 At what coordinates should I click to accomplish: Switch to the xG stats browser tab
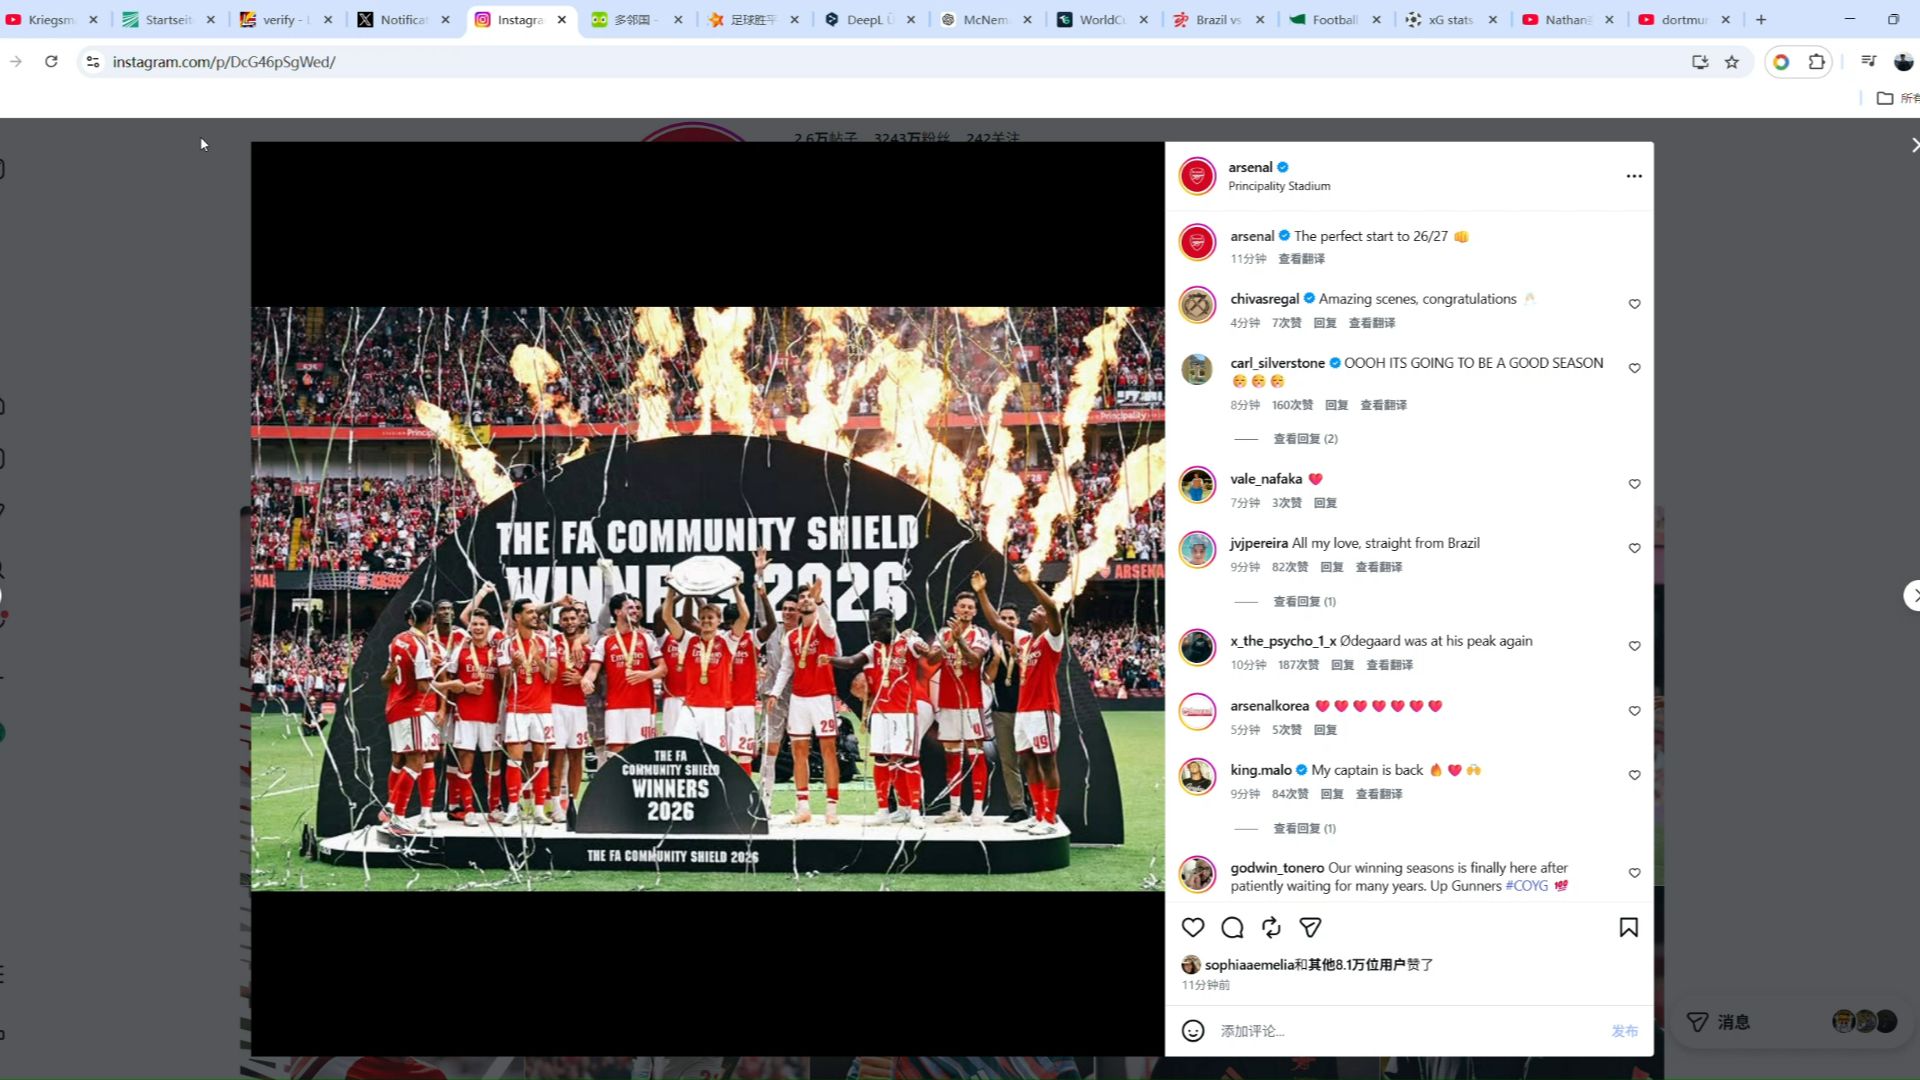(x=1452, y=20)
